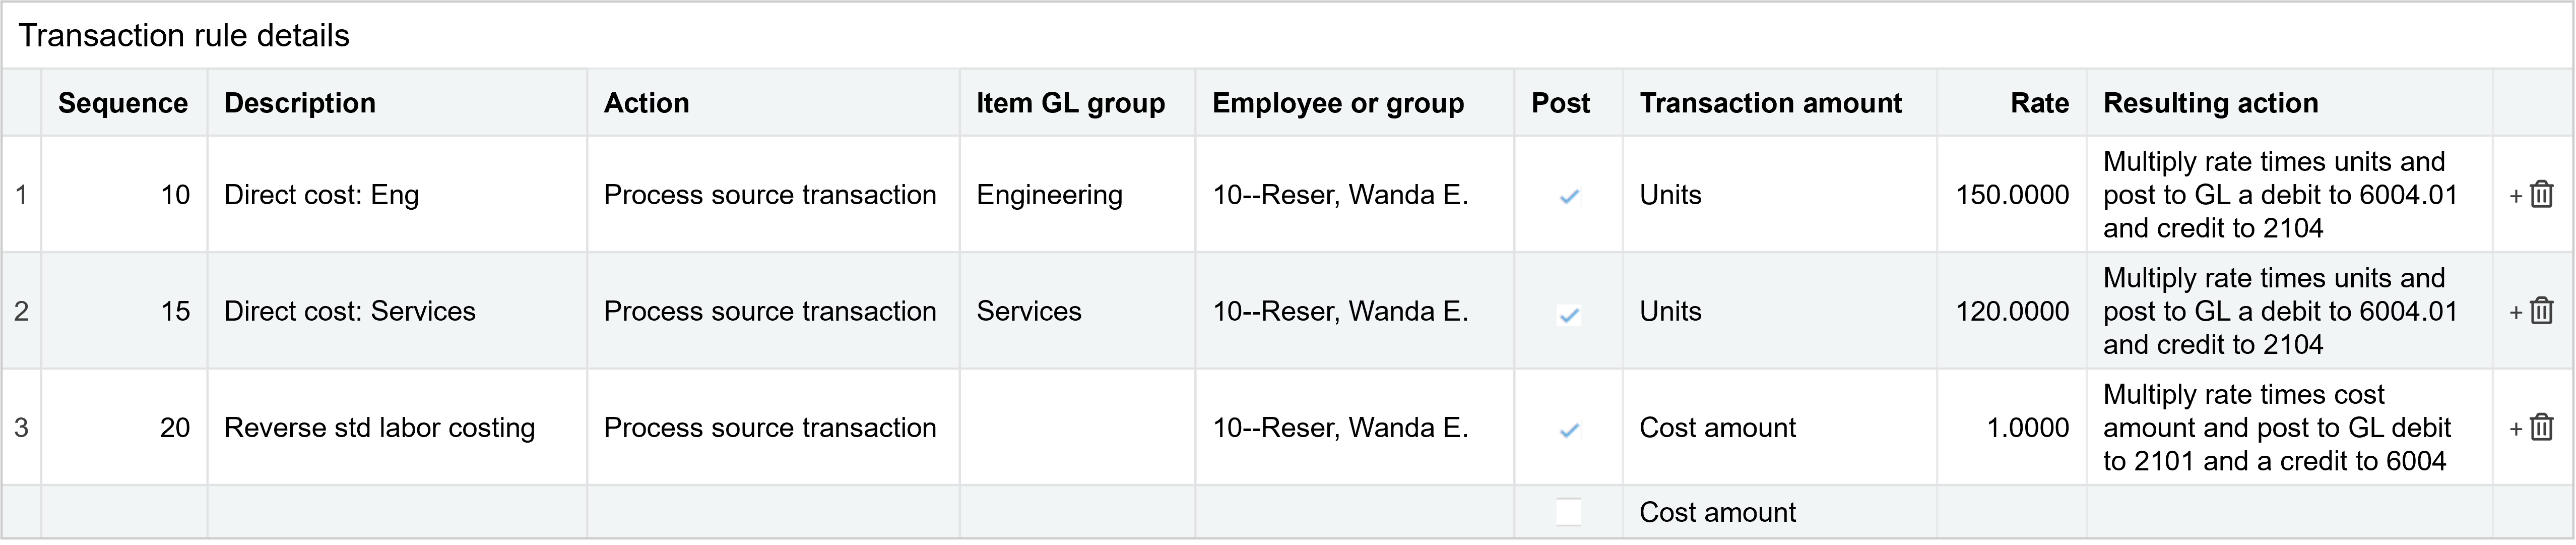Trash the Reverse std labor costing row
Viewport: 2576px width, 545px height.
2541,427
